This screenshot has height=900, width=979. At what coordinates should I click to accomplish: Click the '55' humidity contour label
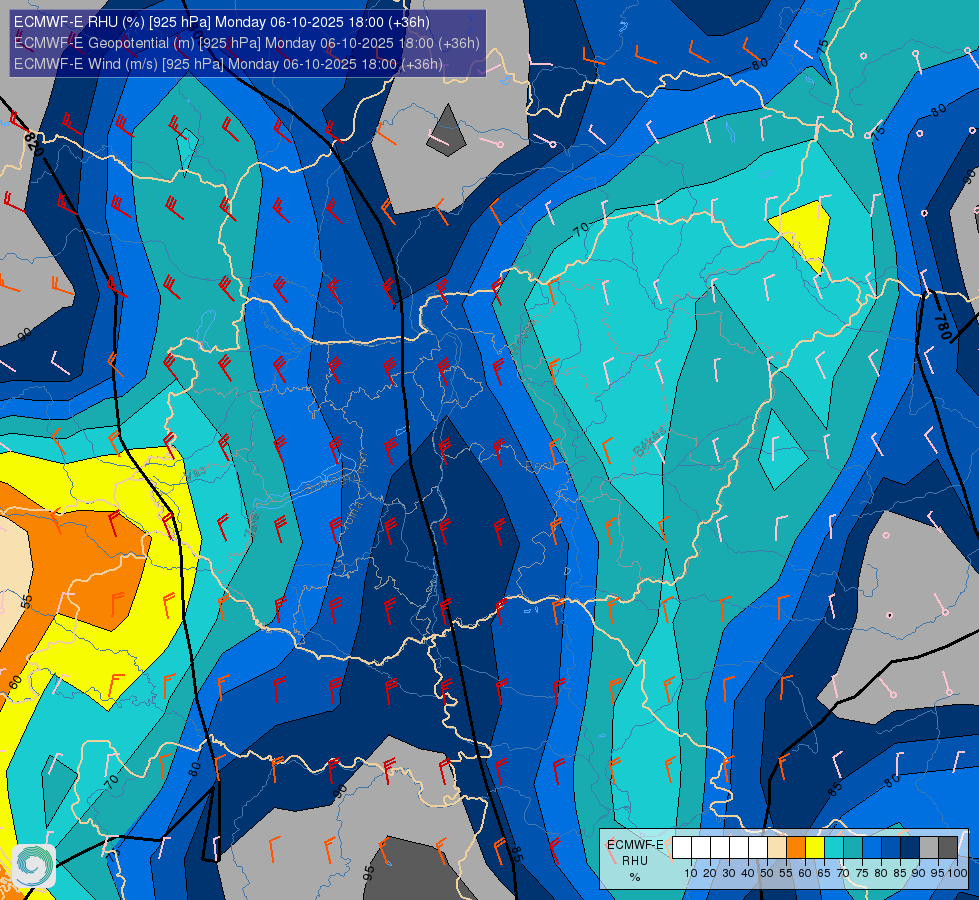26,601
